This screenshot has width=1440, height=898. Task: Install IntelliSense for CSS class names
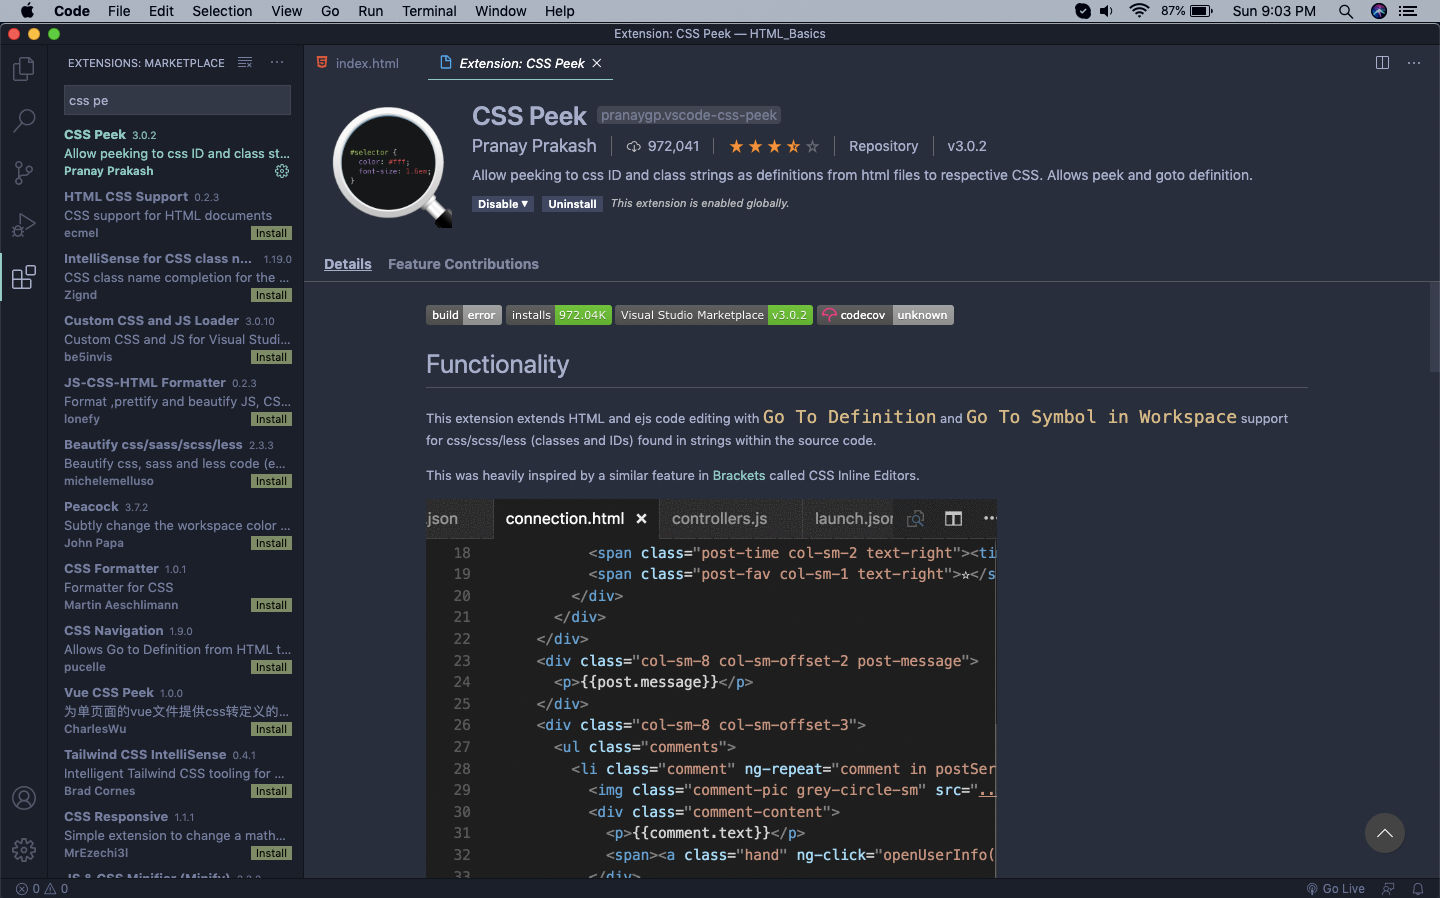[x=271, y=295]
